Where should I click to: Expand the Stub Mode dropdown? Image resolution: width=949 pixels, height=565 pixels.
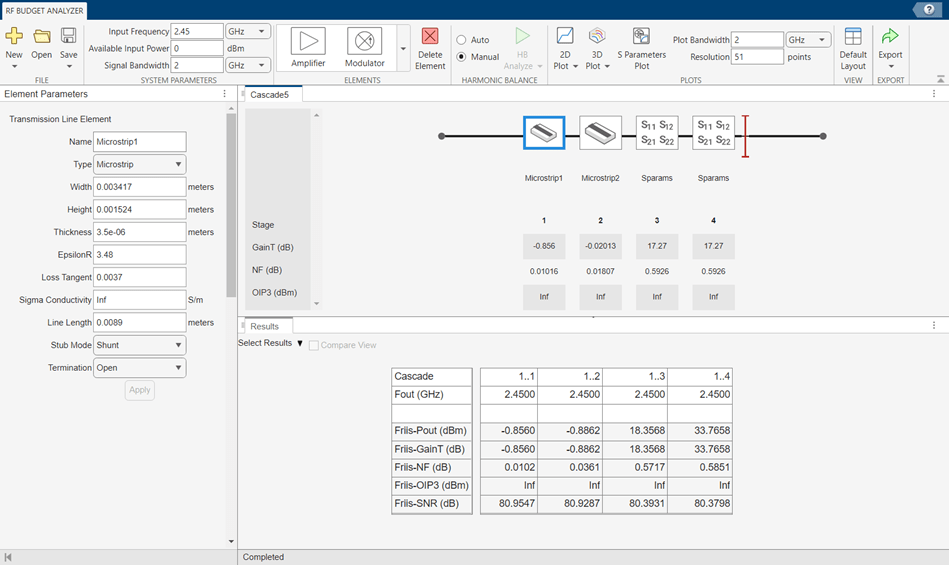click(x=139, y=345)
